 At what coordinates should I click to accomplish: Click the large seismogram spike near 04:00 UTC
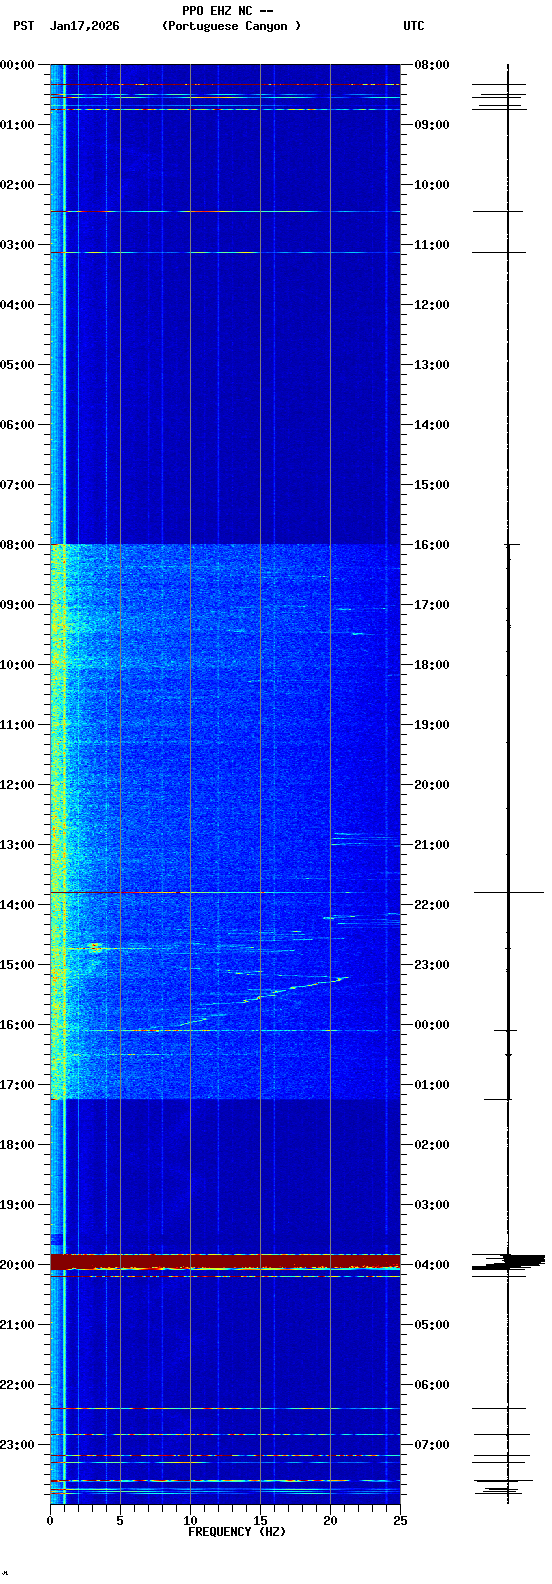coord(509,1262)
